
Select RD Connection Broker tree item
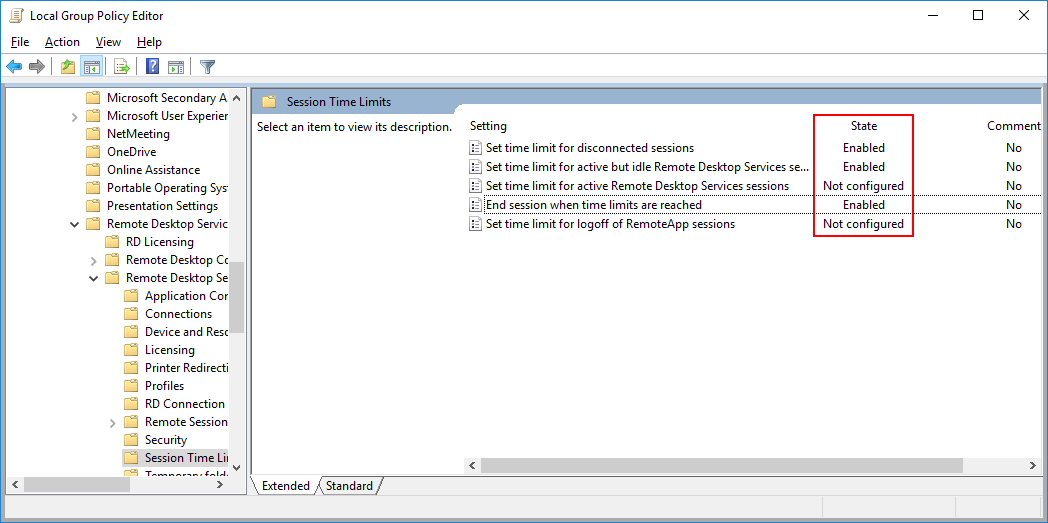184,403
